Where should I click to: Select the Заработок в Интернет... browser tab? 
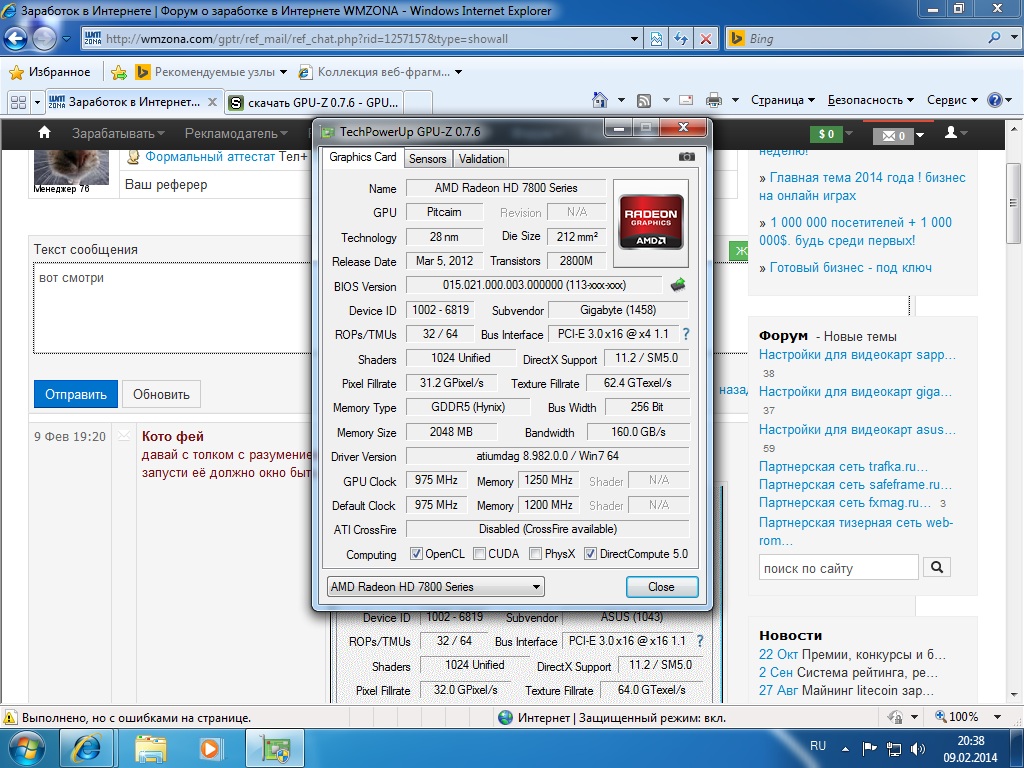tap(133, 102)
